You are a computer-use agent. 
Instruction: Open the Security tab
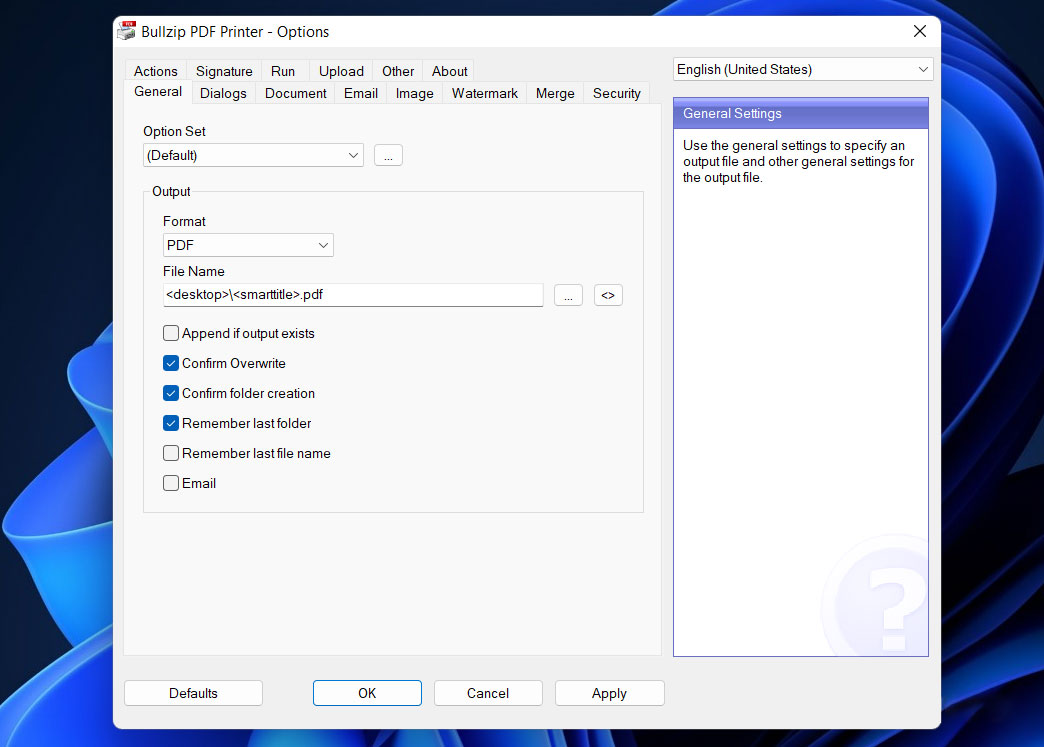click(616, 93)
